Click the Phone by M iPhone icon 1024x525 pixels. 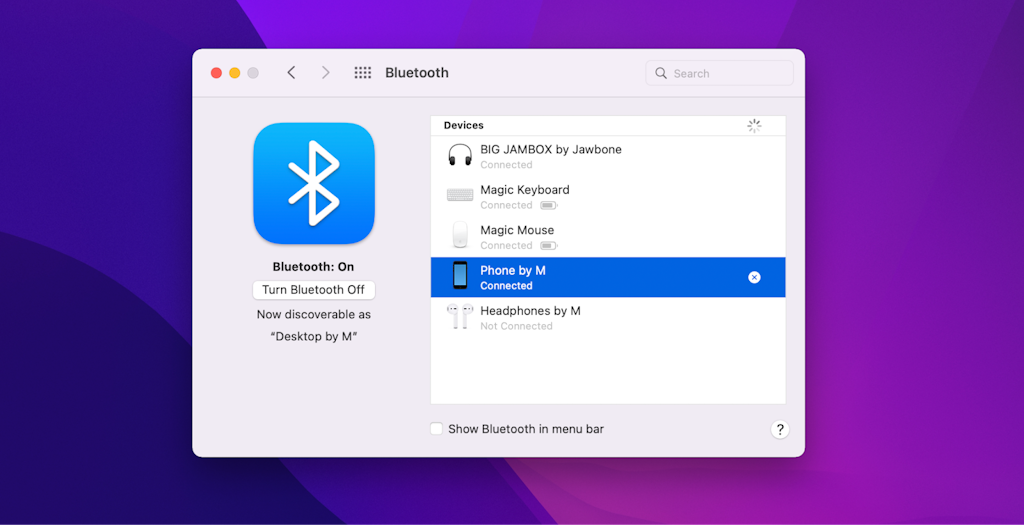[x=460, y=276]
